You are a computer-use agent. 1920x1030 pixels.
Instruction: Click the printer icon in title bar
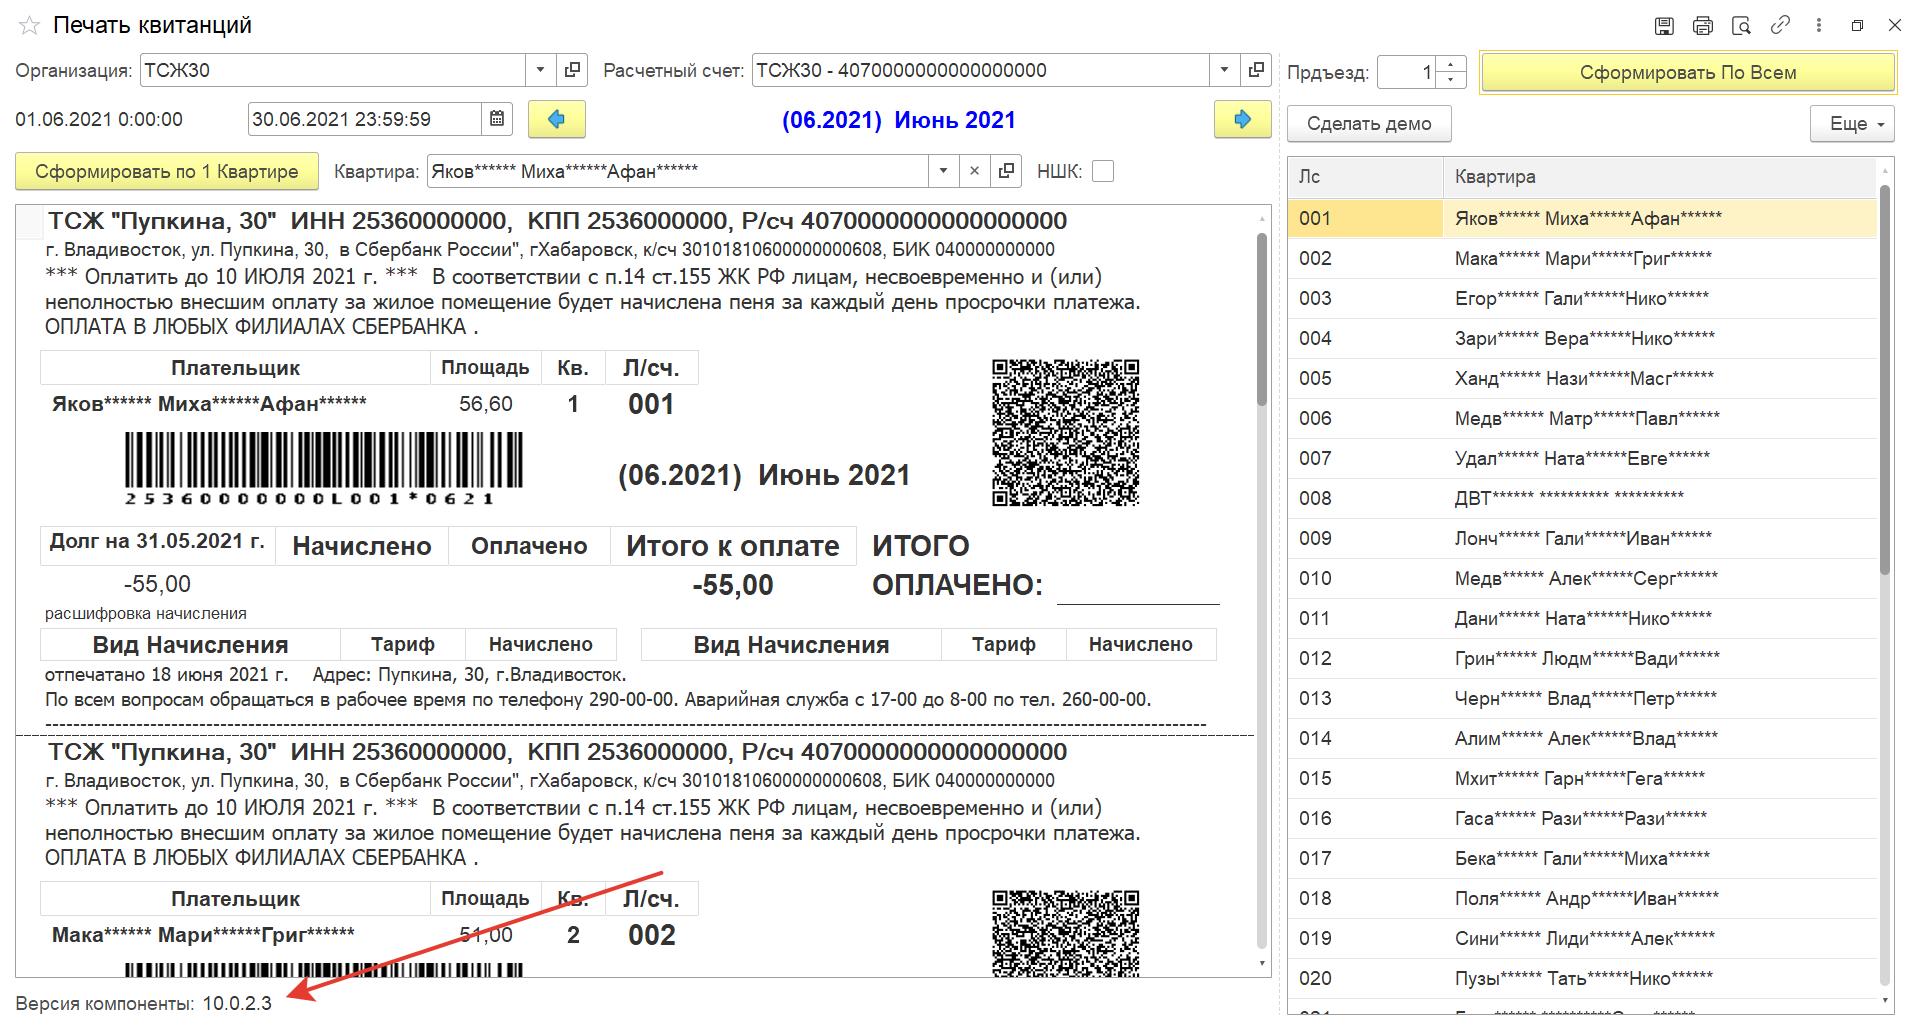click(x=1703, y=26)
